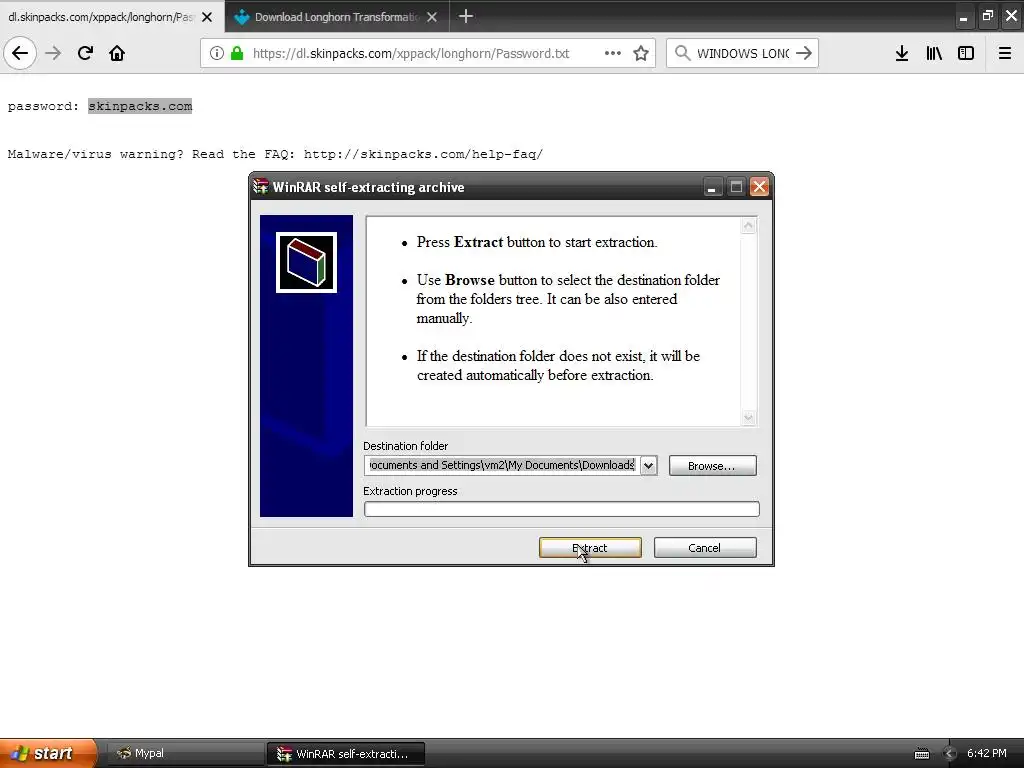Image resolution: width=1024 pixels, height=768 pixels.
Task: Switch to Mypal taskbar button
Action: (185, 754)
